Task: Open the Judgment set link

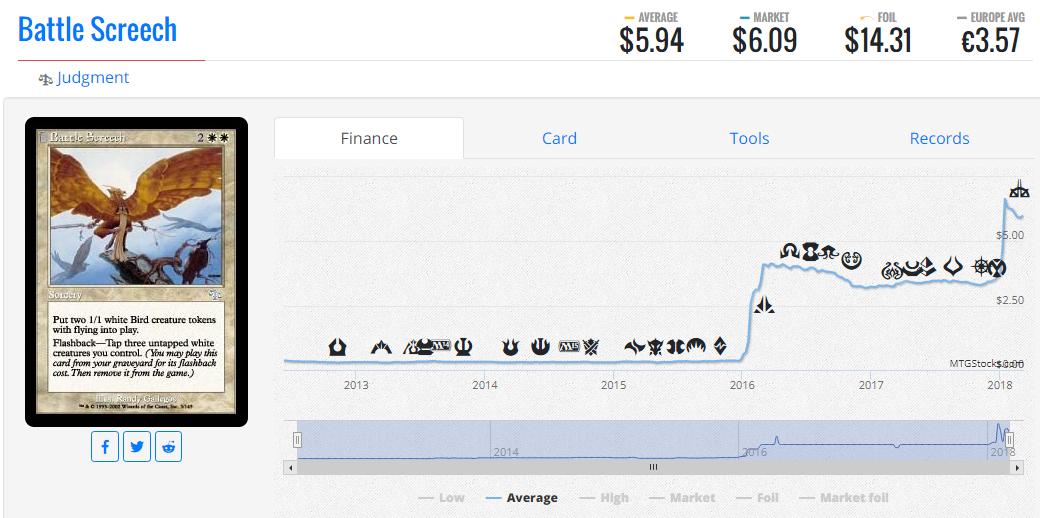Action: point(93,78)
